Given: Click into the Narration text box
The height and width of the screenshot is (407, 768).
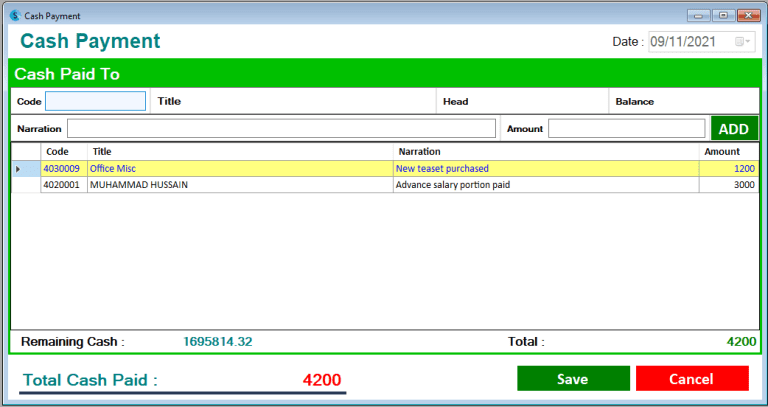Looking at the screenshot, I should 281,129.
